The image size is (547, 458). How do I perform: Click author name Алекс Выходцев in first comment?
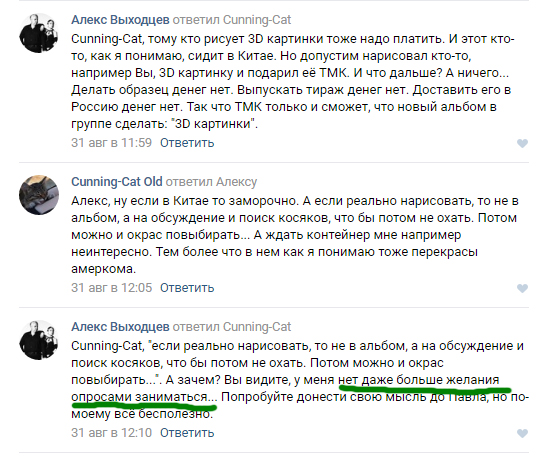120,20
